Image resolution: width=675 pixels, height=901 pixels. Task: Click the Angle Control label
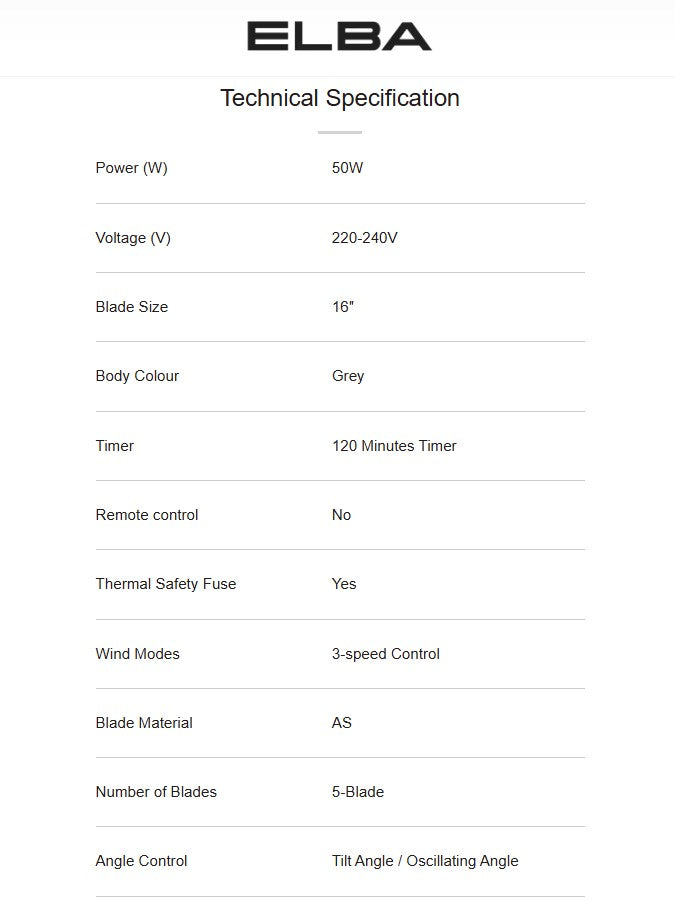click(x=141, y=861)
